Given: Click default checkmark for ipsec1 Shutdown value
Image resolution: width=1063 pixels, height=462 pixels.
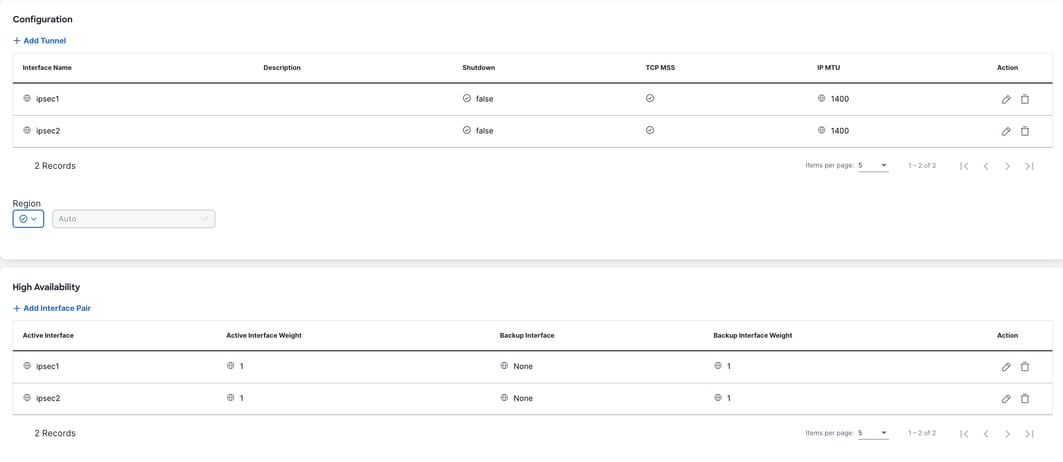Looking at the screenshot, I should pos(466,98).
